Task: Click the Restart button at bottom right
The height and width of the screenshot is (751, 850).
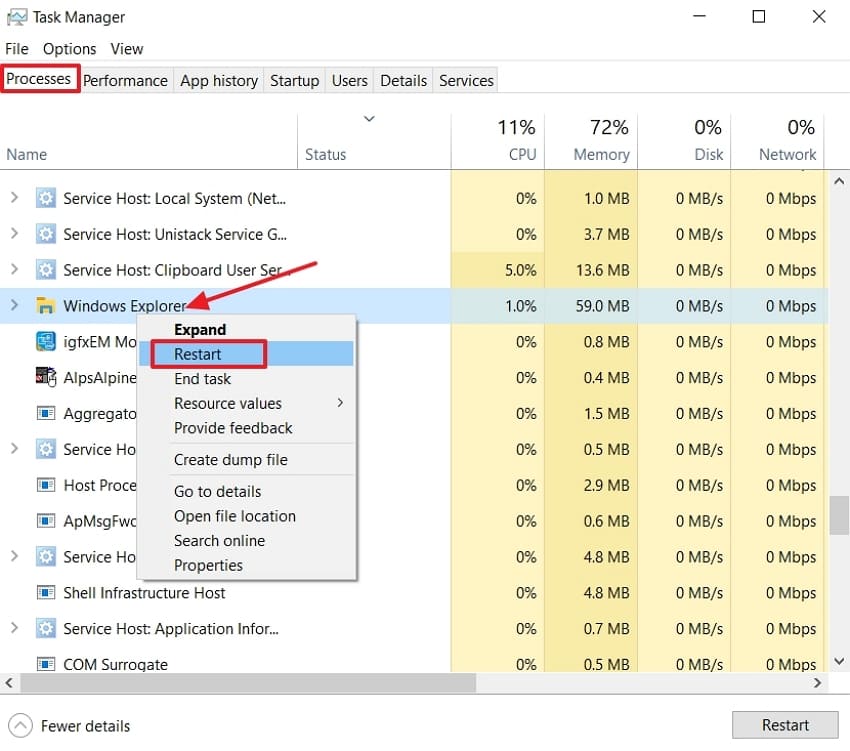Action: pyautogui.click(x=786, y=724)
